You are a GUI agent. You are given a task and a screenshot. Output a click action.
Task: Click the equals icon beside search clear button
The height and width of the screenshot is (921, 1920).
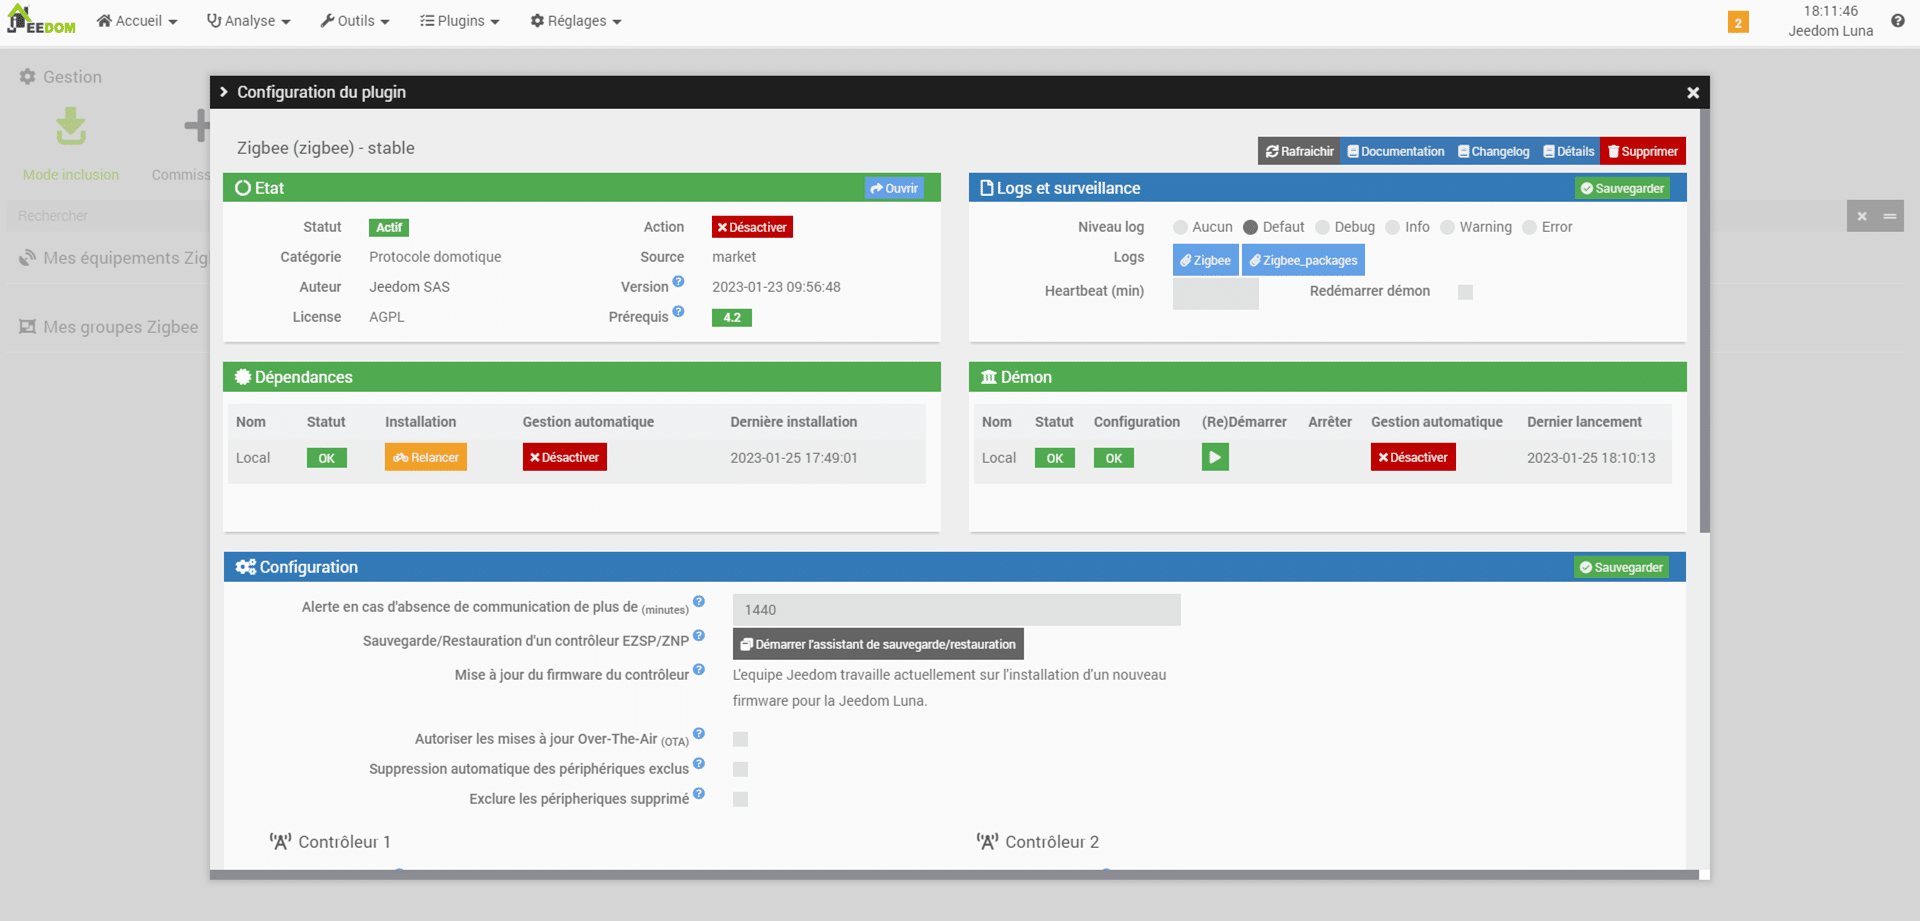tap(1890, 216)
